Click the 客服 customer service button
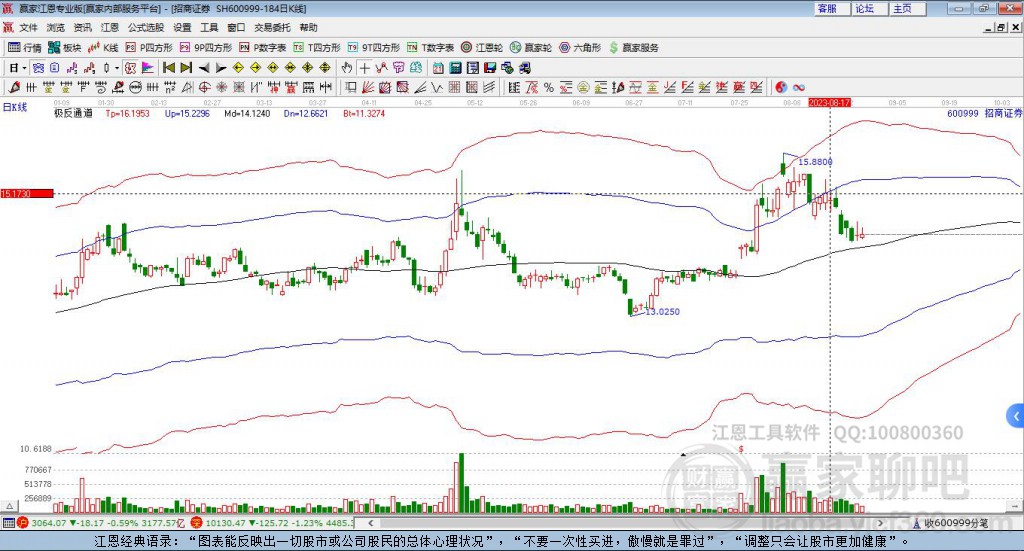Image resolution: width=1024 pixels, height=551 pixels. [832, 8]
